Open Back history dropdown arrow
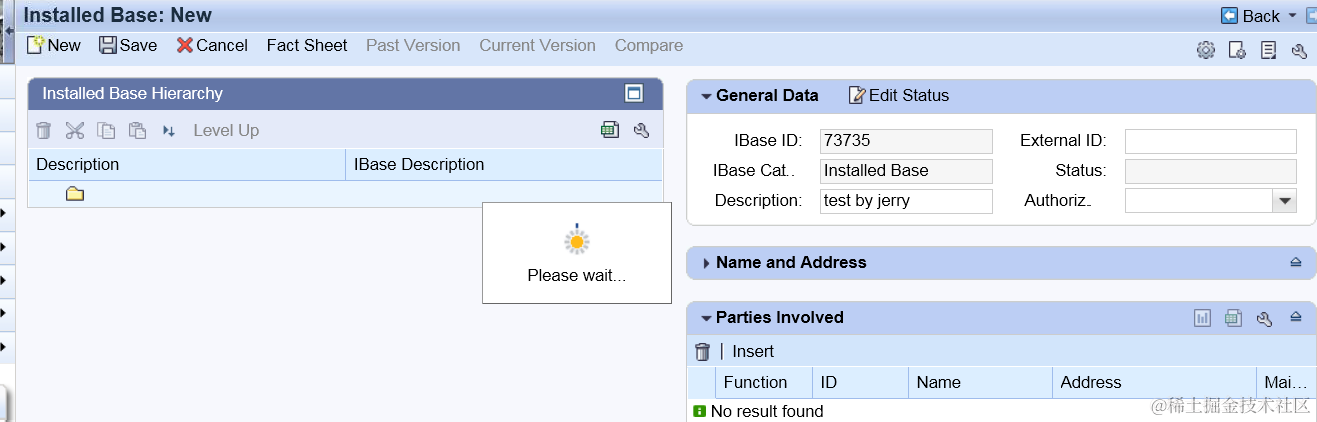 (x=1292, y=16)
